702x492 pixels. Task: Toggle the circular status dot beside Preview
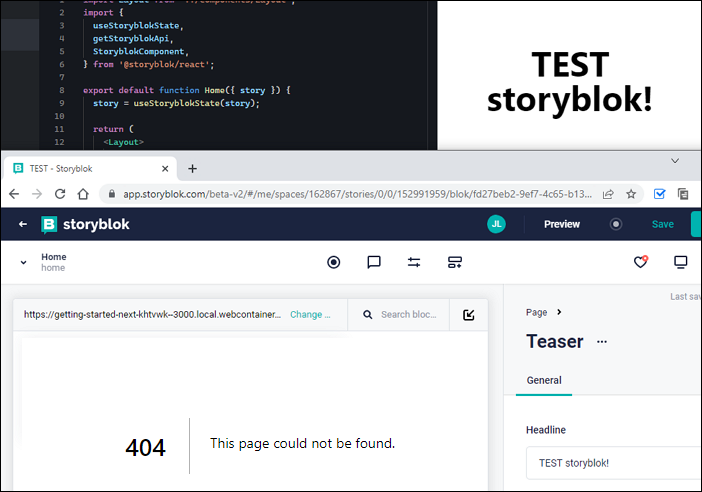pyautogui.click(x=616, y=224)
